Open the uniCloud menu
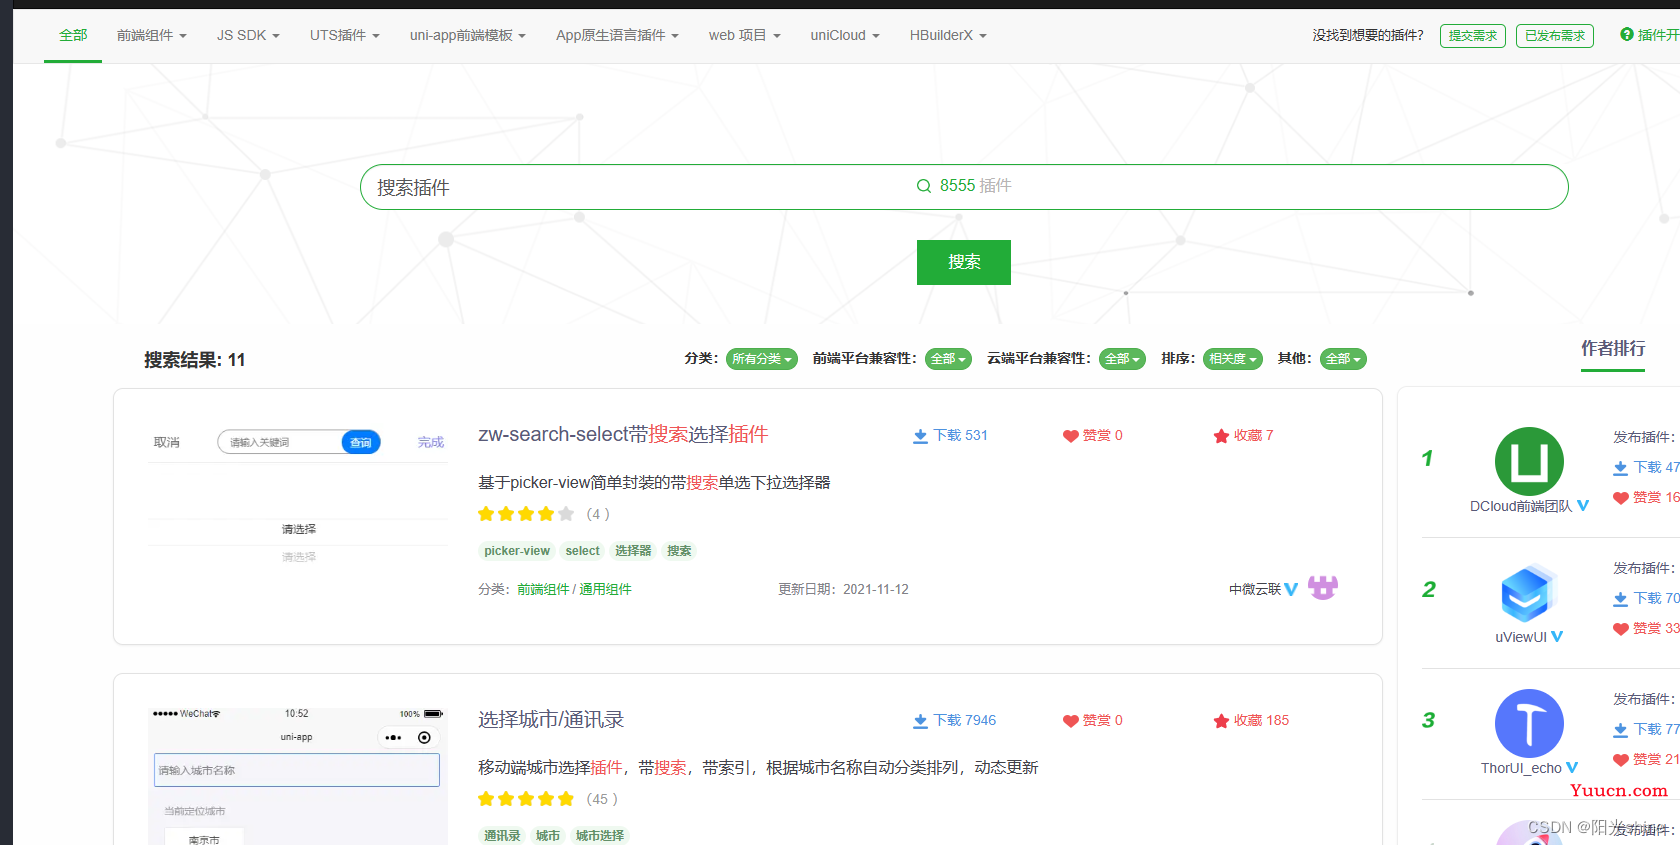 pyautogui.click(x=845, y=35)
